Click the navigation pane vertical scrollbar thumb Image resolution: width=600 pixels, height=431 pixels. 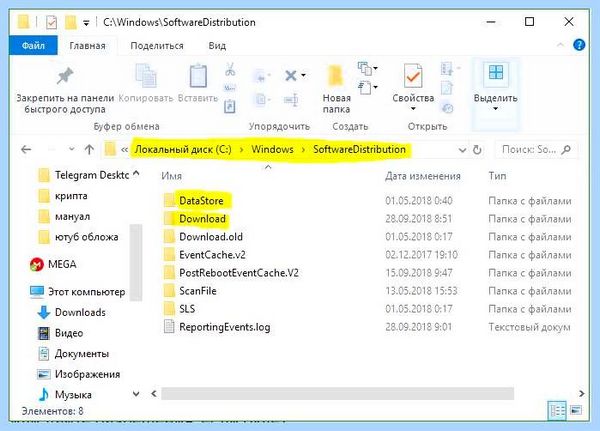click(136, 263)
